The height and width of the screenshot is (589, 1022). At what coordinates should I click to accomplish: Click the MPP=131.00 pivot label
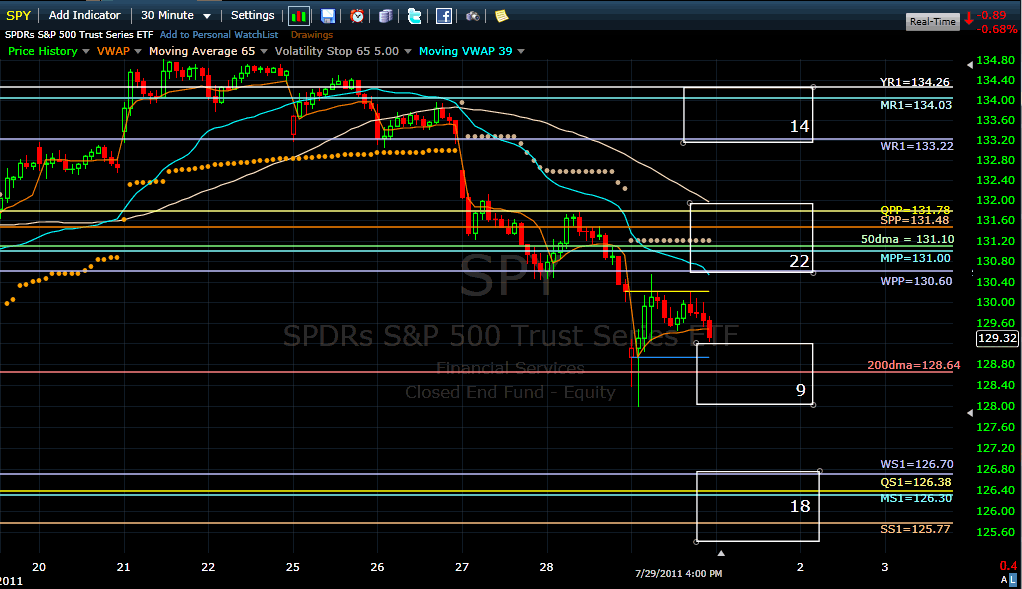pos(915,258)
